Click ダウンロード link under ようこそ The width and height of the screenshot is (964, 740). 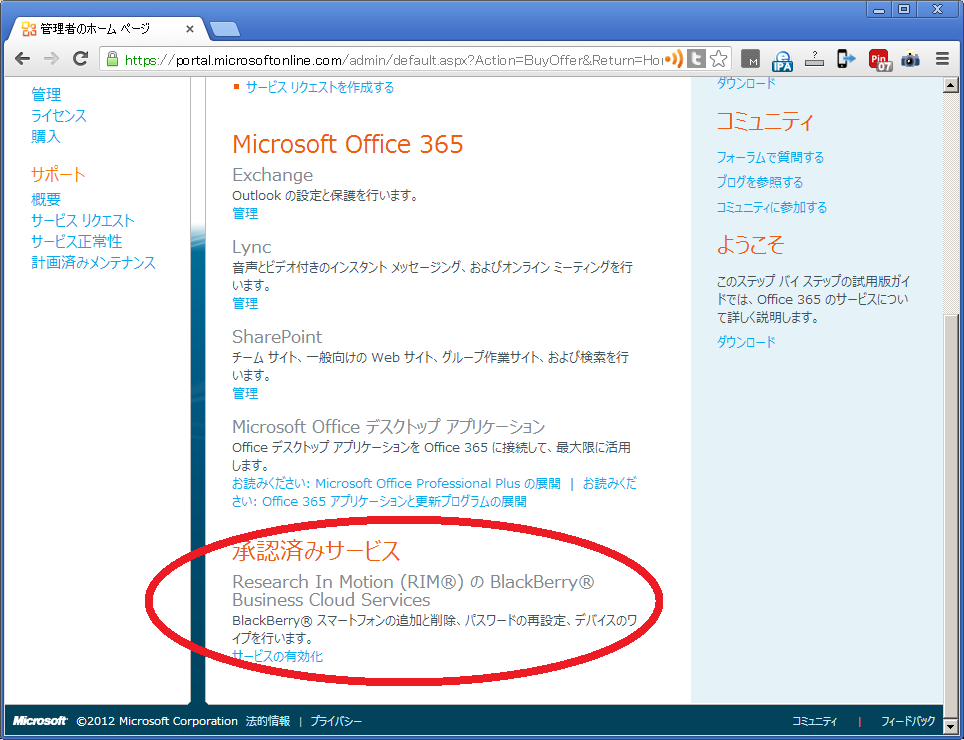click(746, 342)
